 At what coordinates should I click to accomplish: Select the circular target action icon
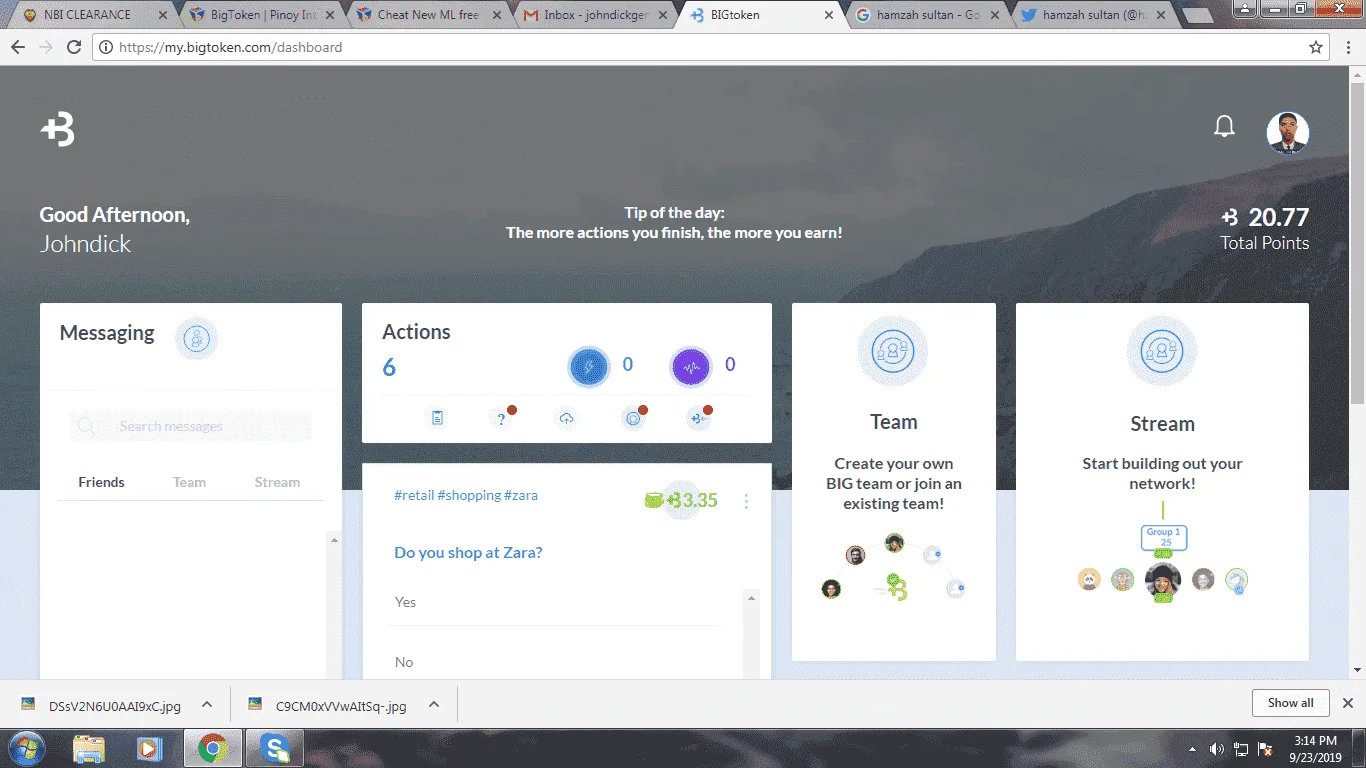tap(632, 418)
